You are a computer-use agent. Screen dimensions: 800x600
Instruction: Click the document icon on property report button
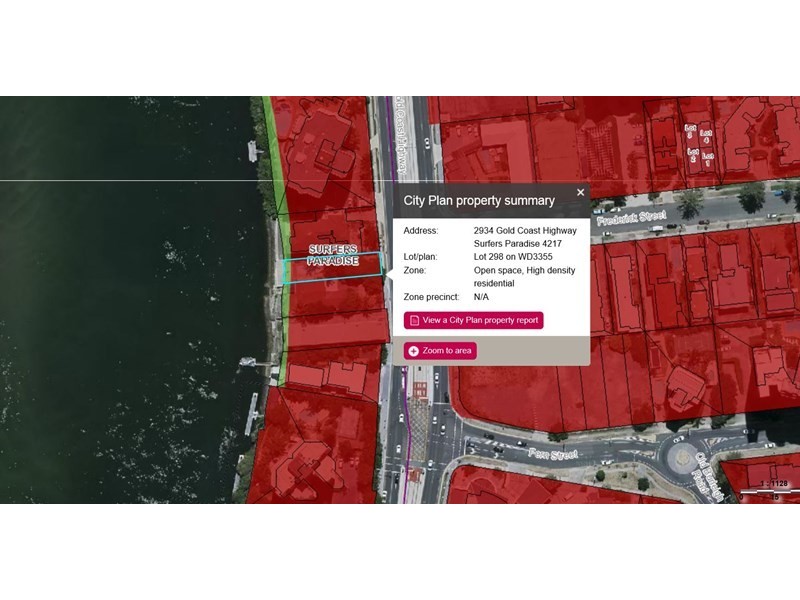tap(414, 320)
